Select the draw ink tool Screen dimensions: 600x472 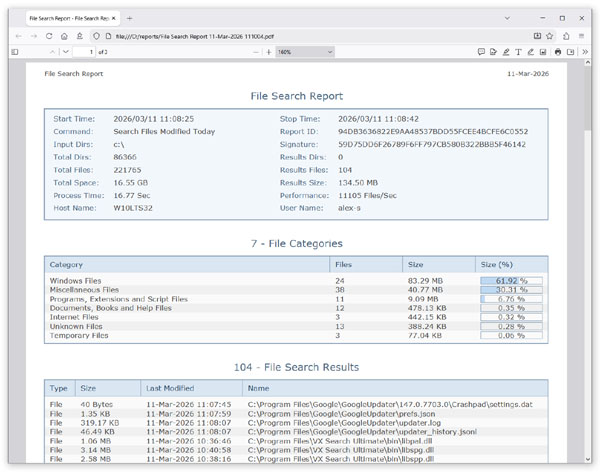tap(530, 52)
